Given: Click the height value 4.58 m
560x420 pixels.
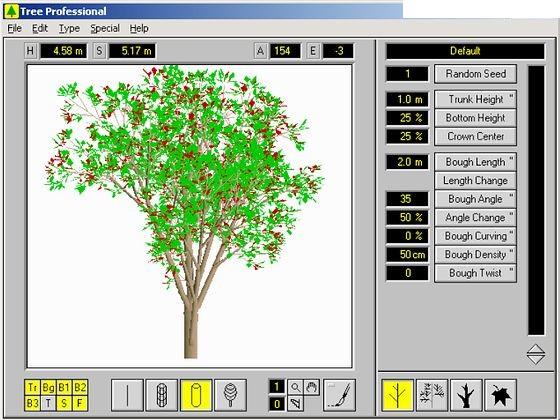Looking at the screenshot, I should pos(64,51).
